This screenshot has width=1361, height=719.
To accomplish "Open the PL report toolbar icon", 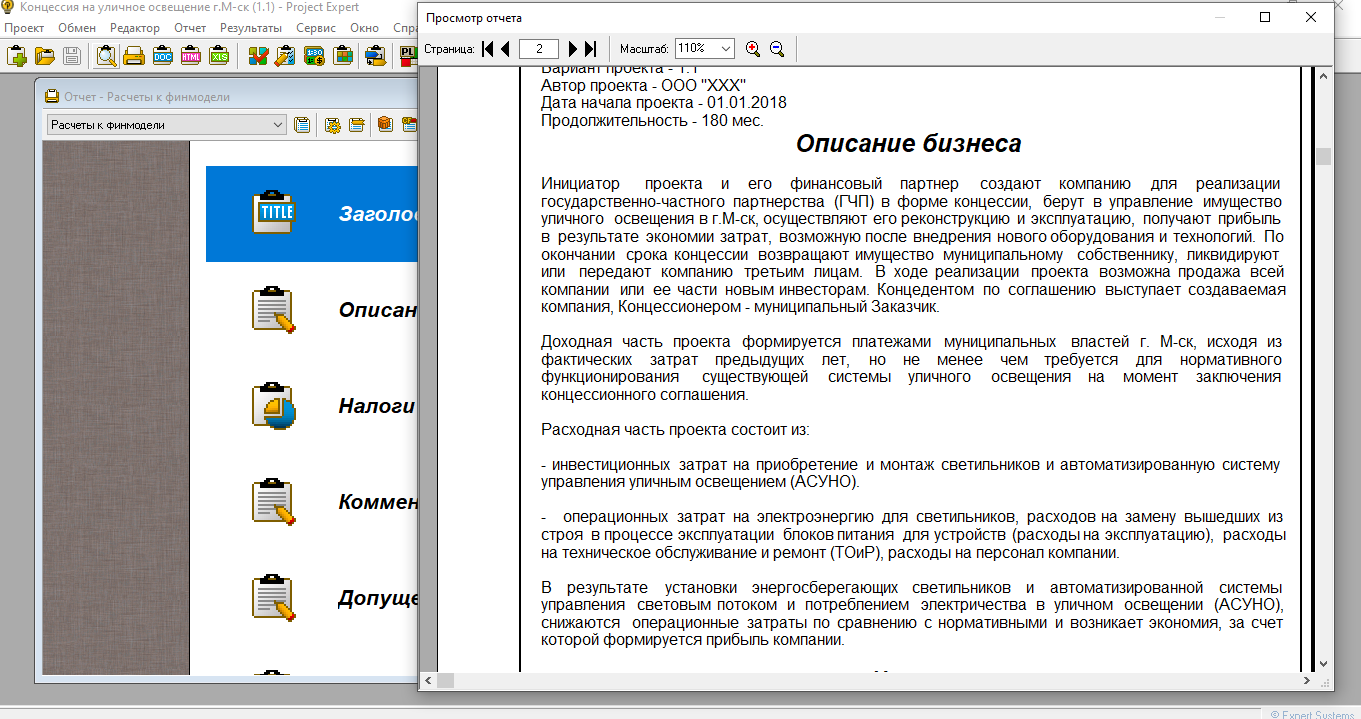I will pos(408,56).
